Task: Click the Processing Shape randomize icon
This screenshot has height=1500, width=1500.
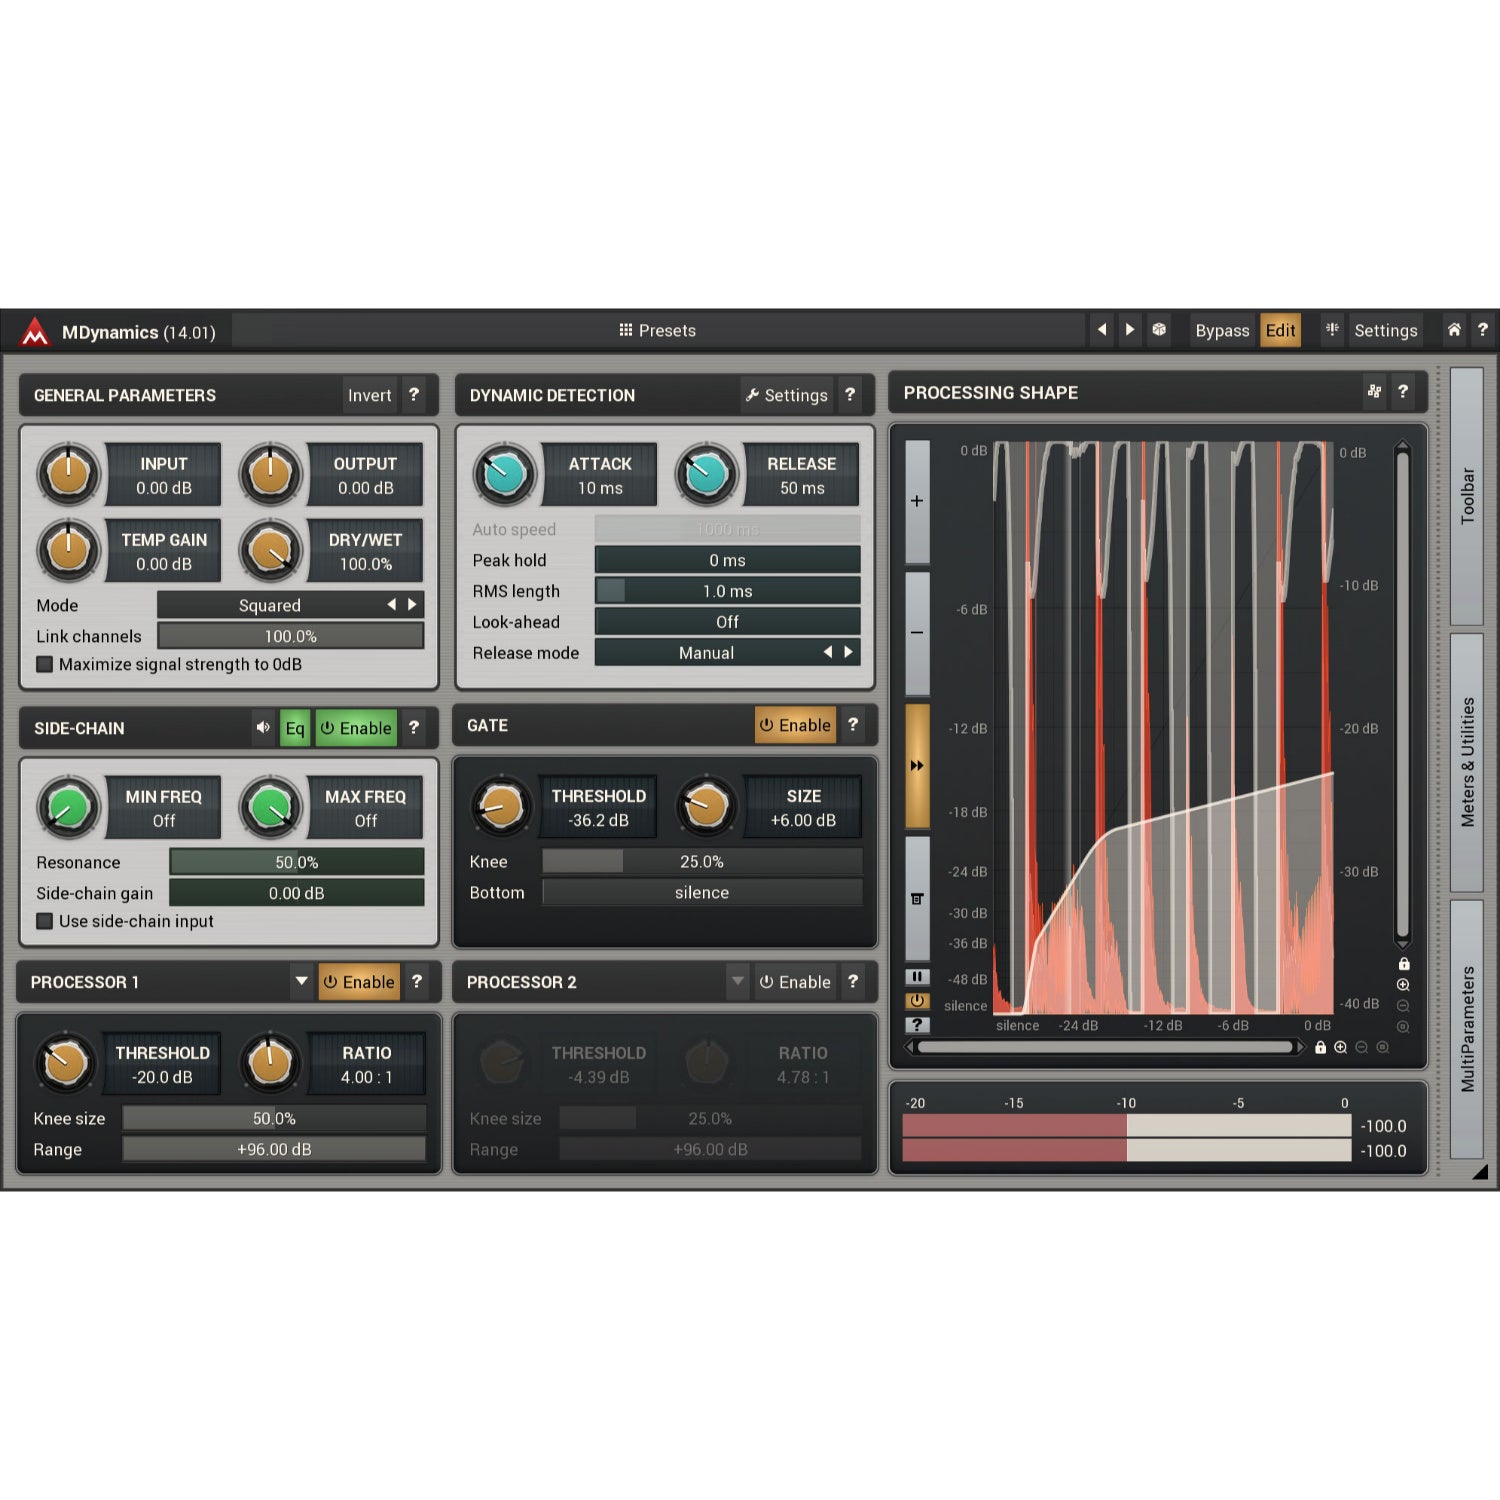Action: pos(1374,392)
